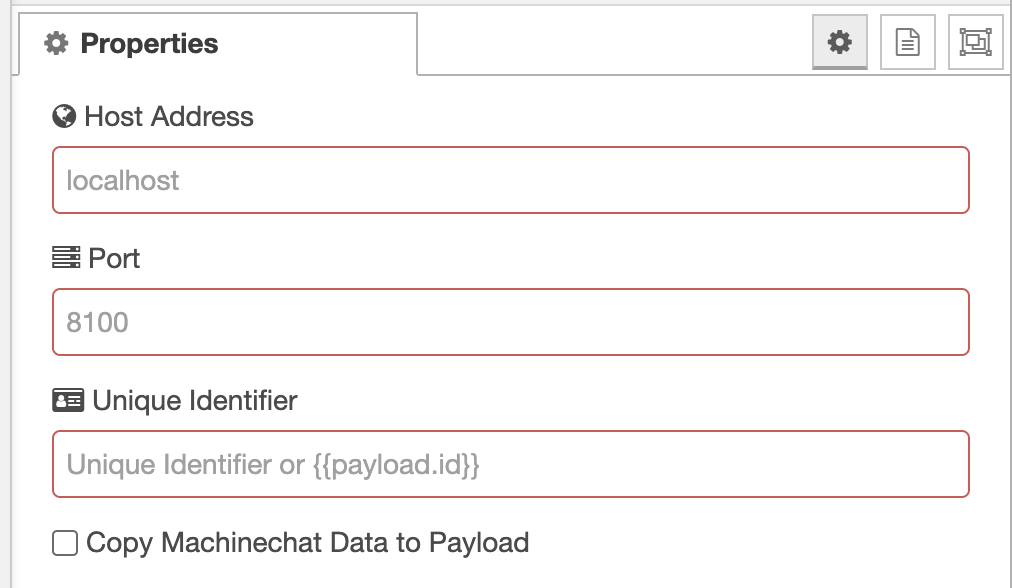Click the Unique Identifier label text
This screenshot has height=588, width=1012.
195,401
